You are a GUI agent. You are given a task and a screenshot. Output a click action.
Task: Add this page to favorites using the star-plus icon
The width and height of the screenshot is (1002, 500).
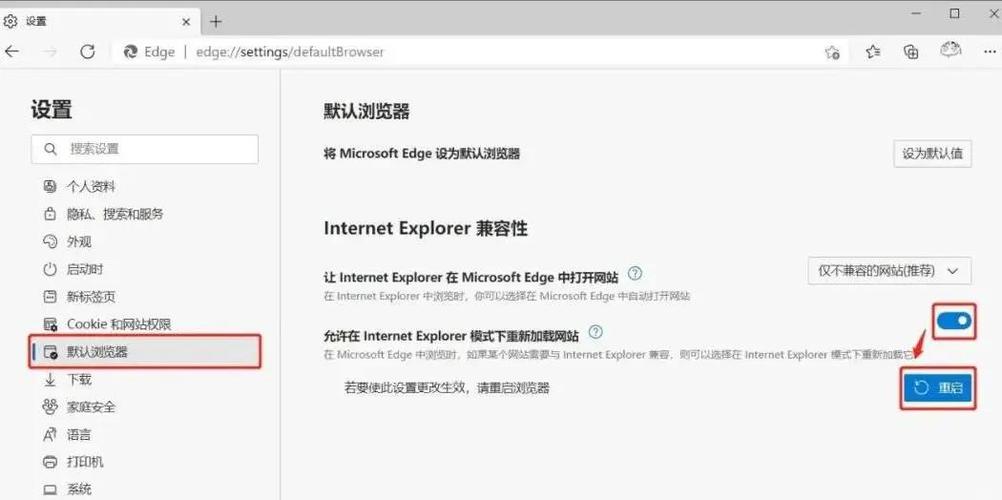(832, 52)
